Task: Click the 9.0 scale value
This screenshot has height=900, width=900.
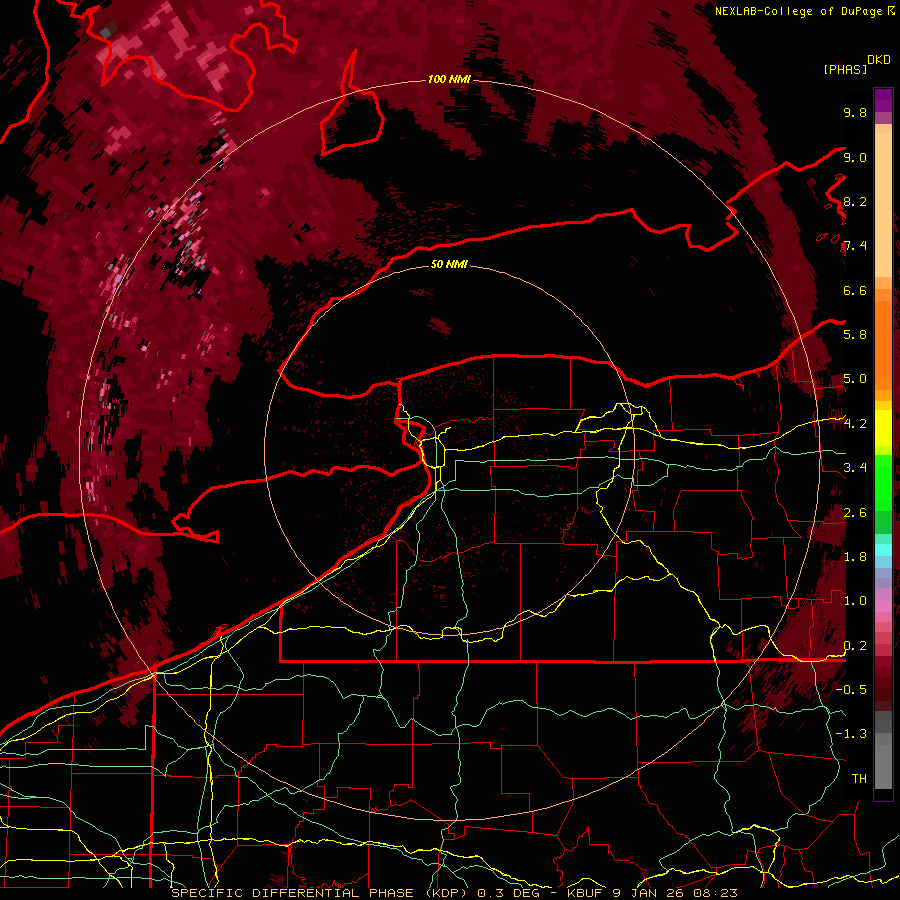Action: (855, 157)
